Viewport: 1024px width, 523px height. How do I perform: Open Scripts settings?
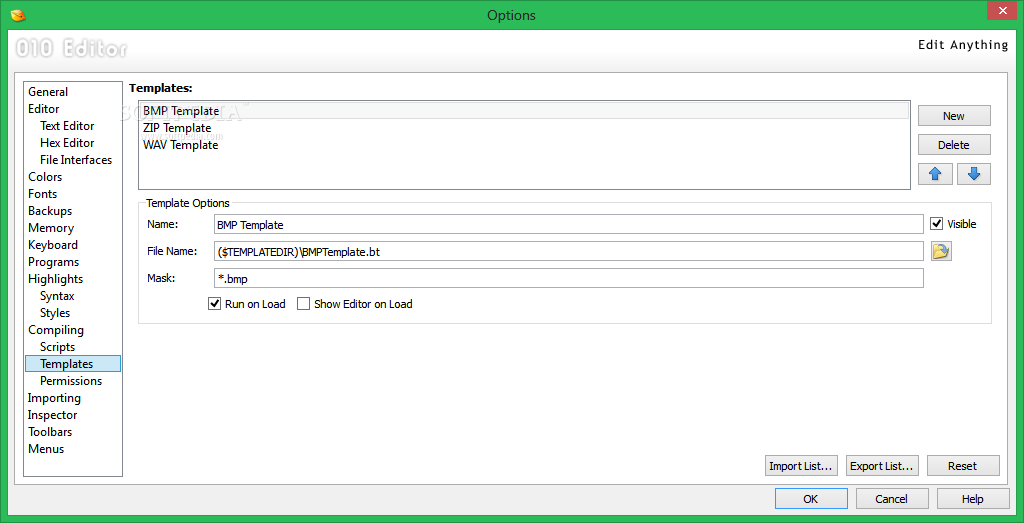tap(57, 347)
